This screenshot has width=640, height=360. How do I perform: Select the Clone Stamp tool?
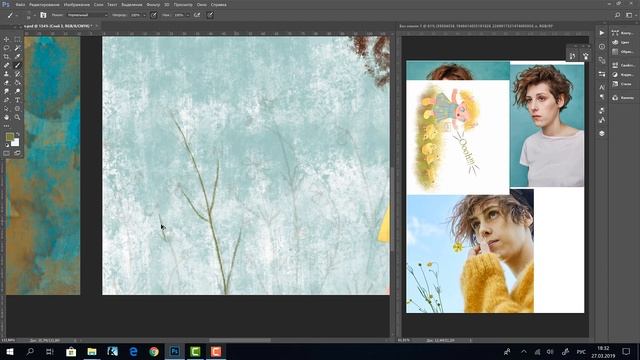(6, 74)
